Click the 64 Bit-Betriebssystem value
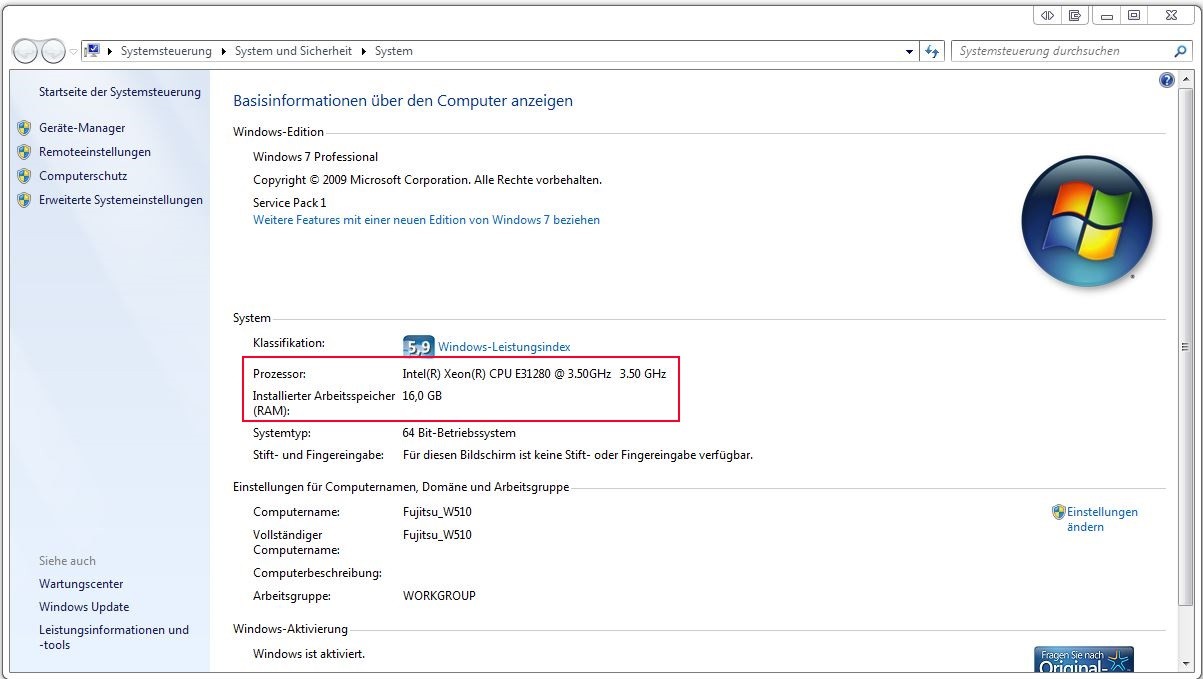Image resolution: width=1203 pixels, height=679 pixels. click(x=459, y=434)
